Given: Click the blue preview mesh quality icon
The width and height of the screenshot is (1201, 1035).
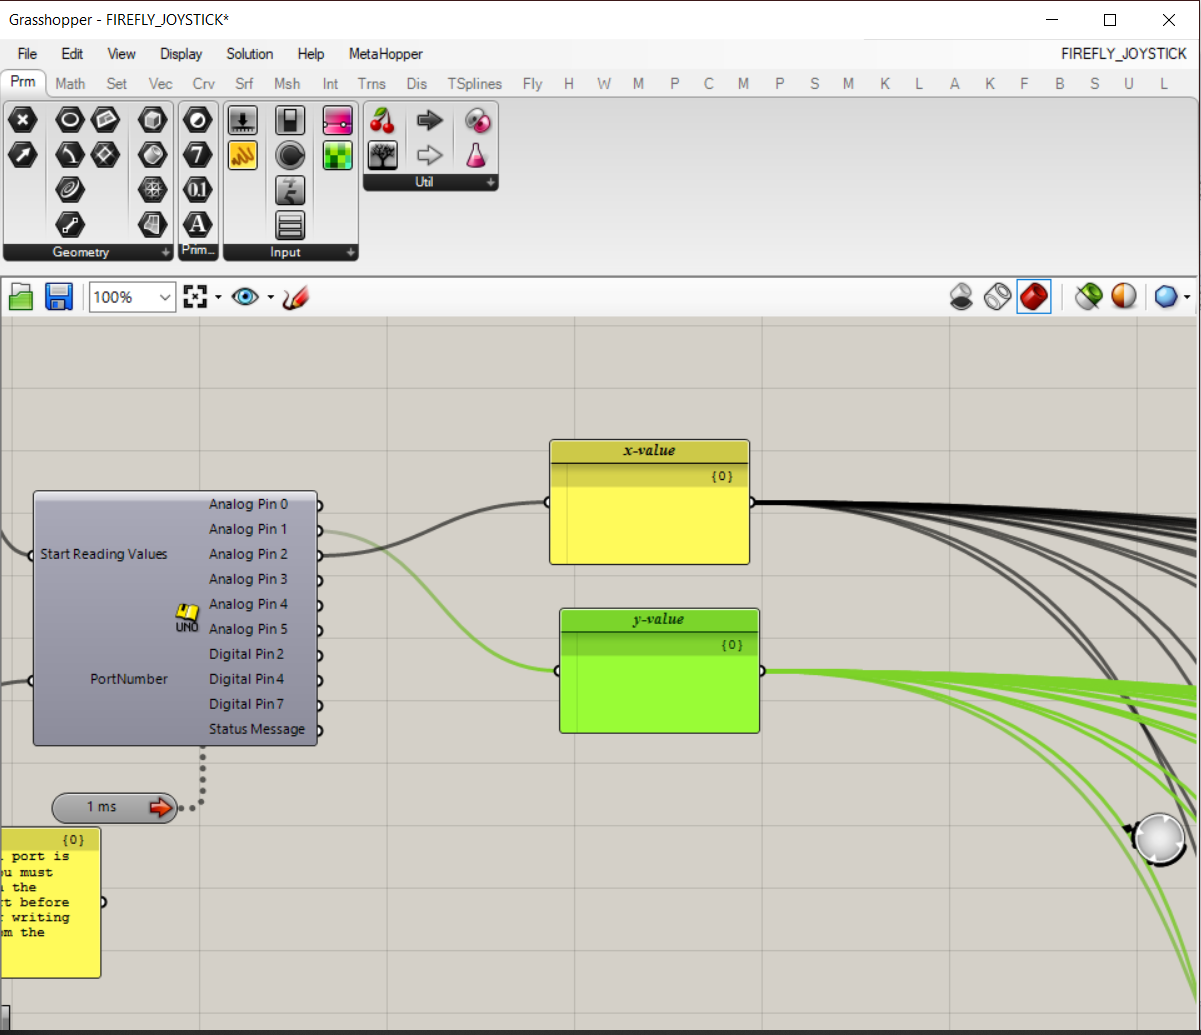Looking at the screenshot, I should [x=1166, y=297].
